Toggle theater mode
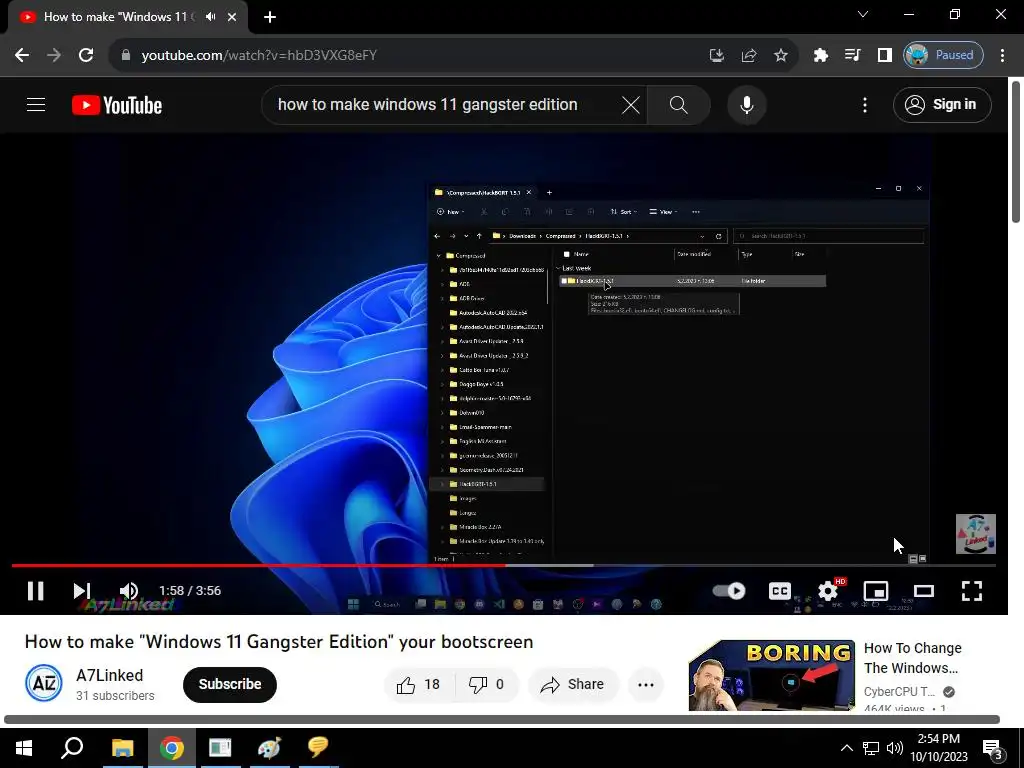1024x768 pixels. click(923, 590)
